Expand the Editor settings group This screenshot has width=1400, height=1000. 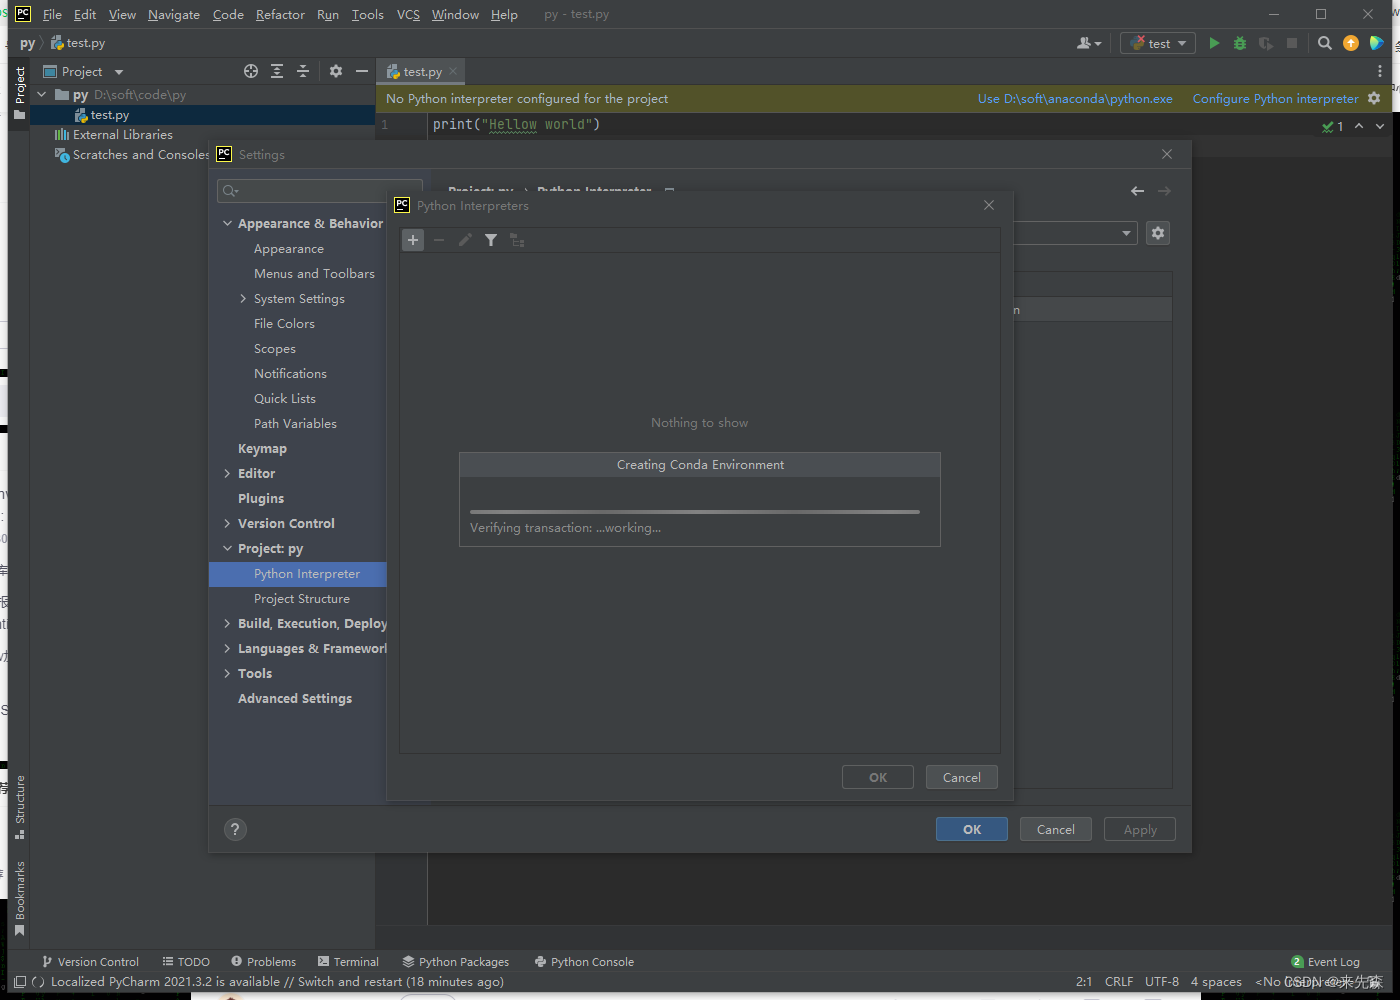click(227, 473)
